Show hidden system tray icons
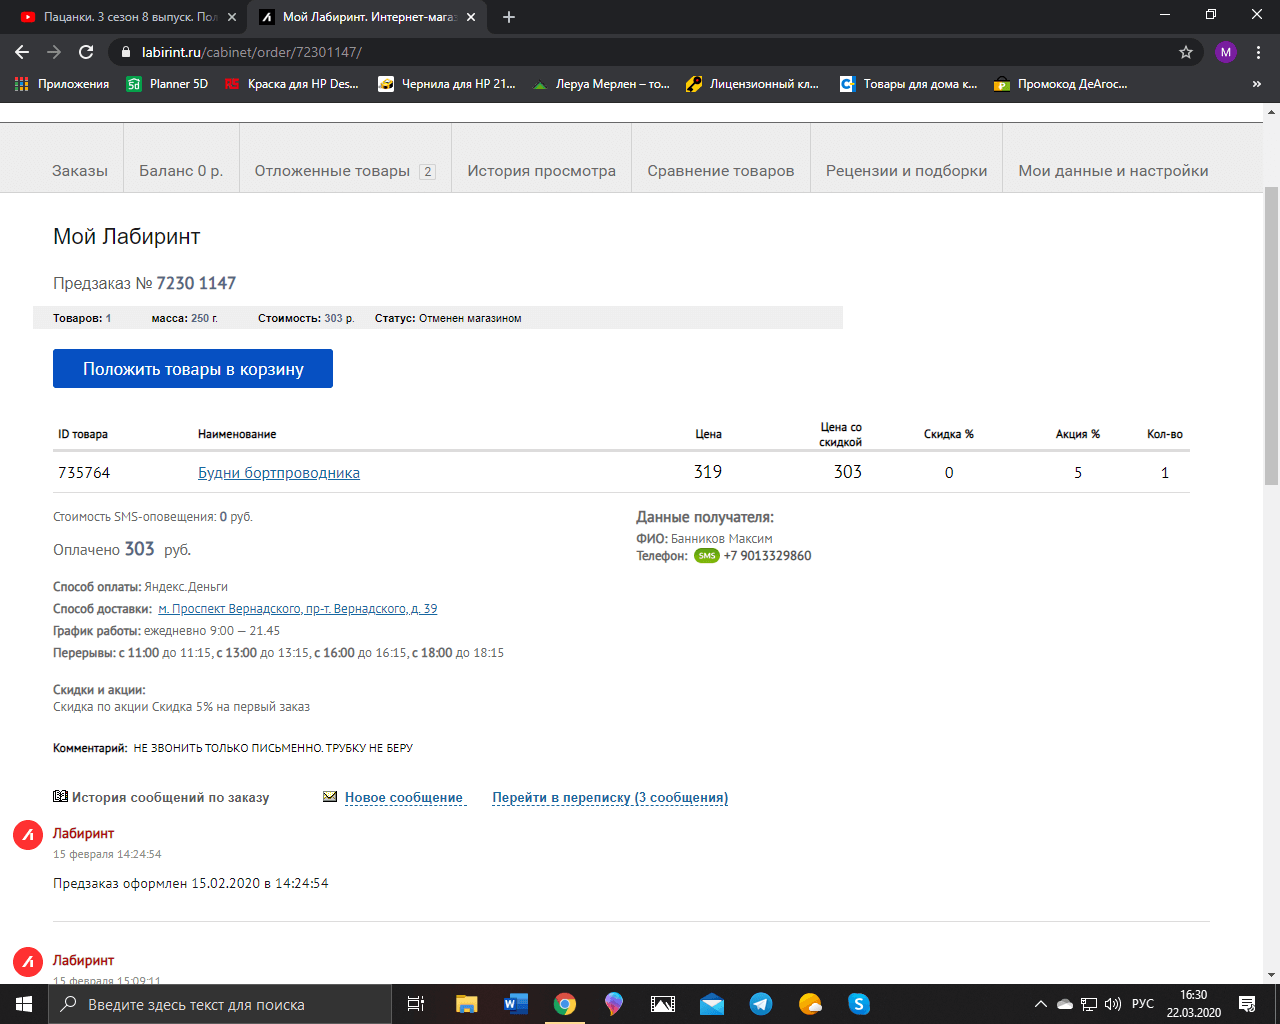Screen dimensions: 1280x1024 coord(1041,1004)
